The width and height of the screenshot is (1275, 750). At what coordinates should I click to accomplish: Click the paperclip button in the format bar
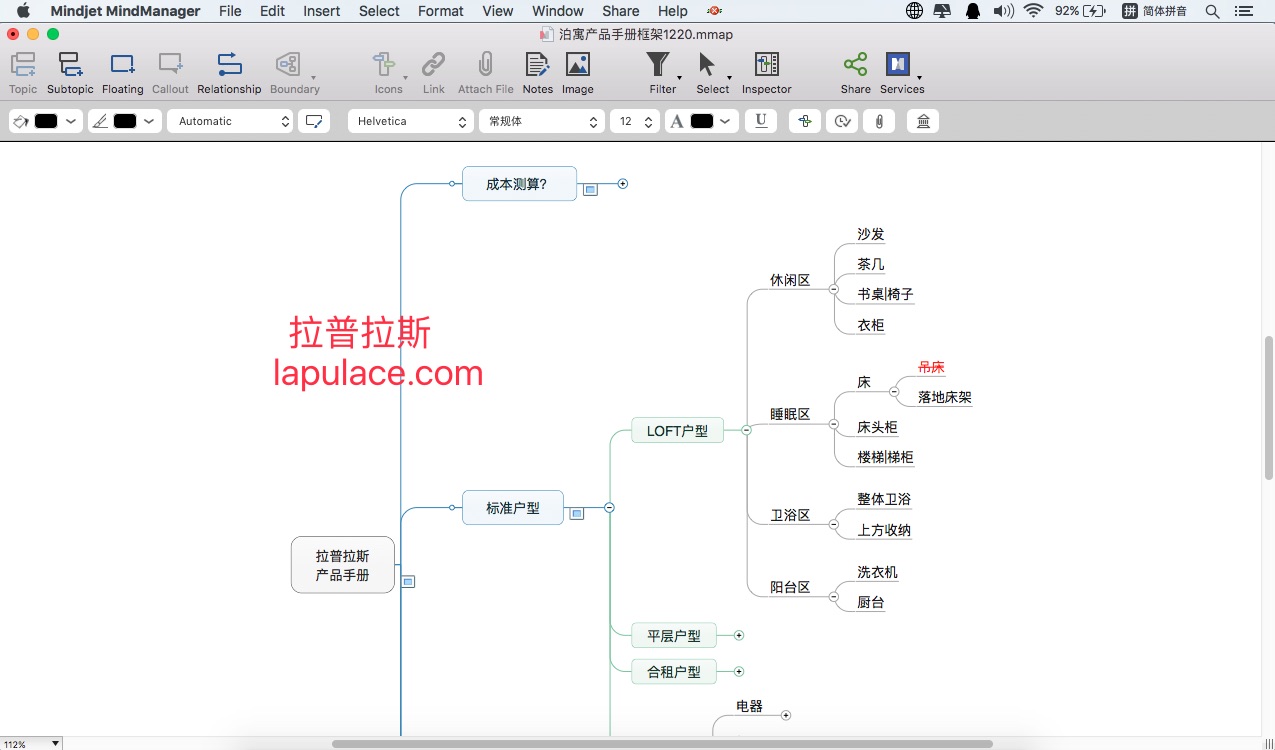pyautogui.click(x=879, y=121)
